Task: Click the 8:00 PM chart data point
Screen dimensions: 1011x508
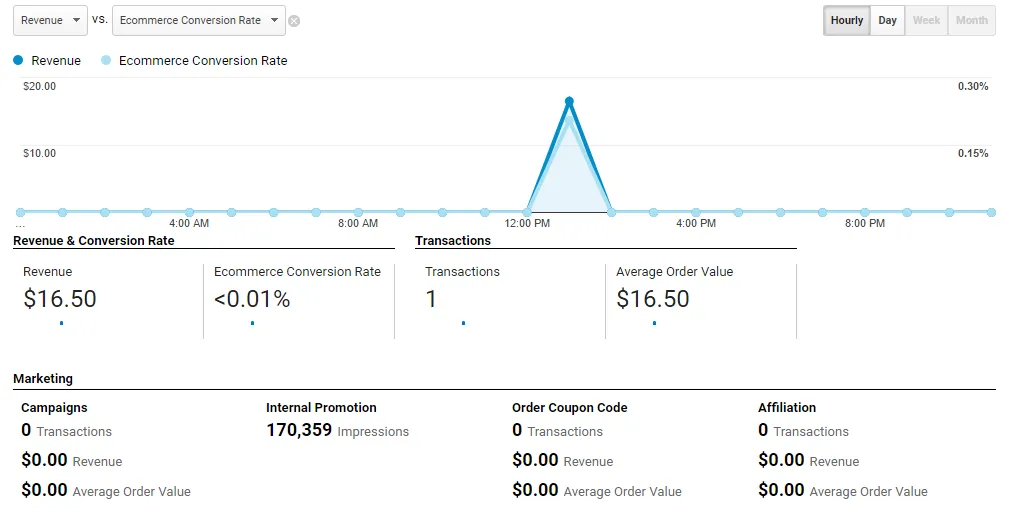Action: pyautogui.click(x=865, y=212)
